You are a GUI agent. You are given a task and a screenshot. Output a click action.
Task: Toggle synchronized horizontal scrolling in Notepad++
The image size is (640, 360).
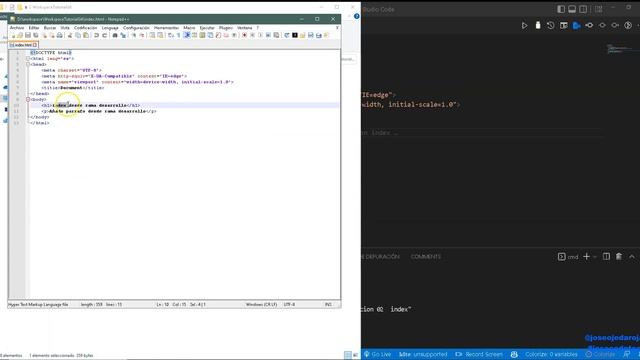(160, 35)
